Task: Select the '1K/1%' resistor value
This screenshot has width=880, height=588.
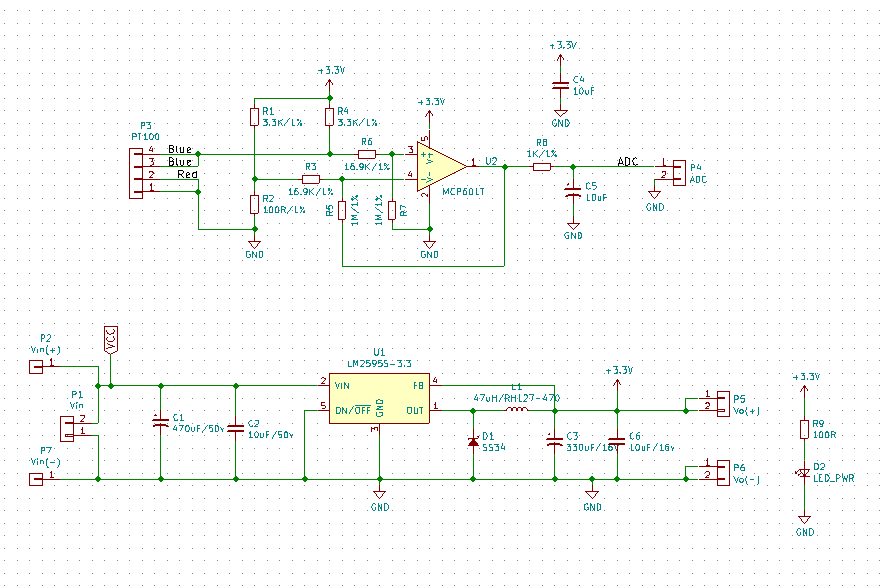Action: (x=542, y=154)
